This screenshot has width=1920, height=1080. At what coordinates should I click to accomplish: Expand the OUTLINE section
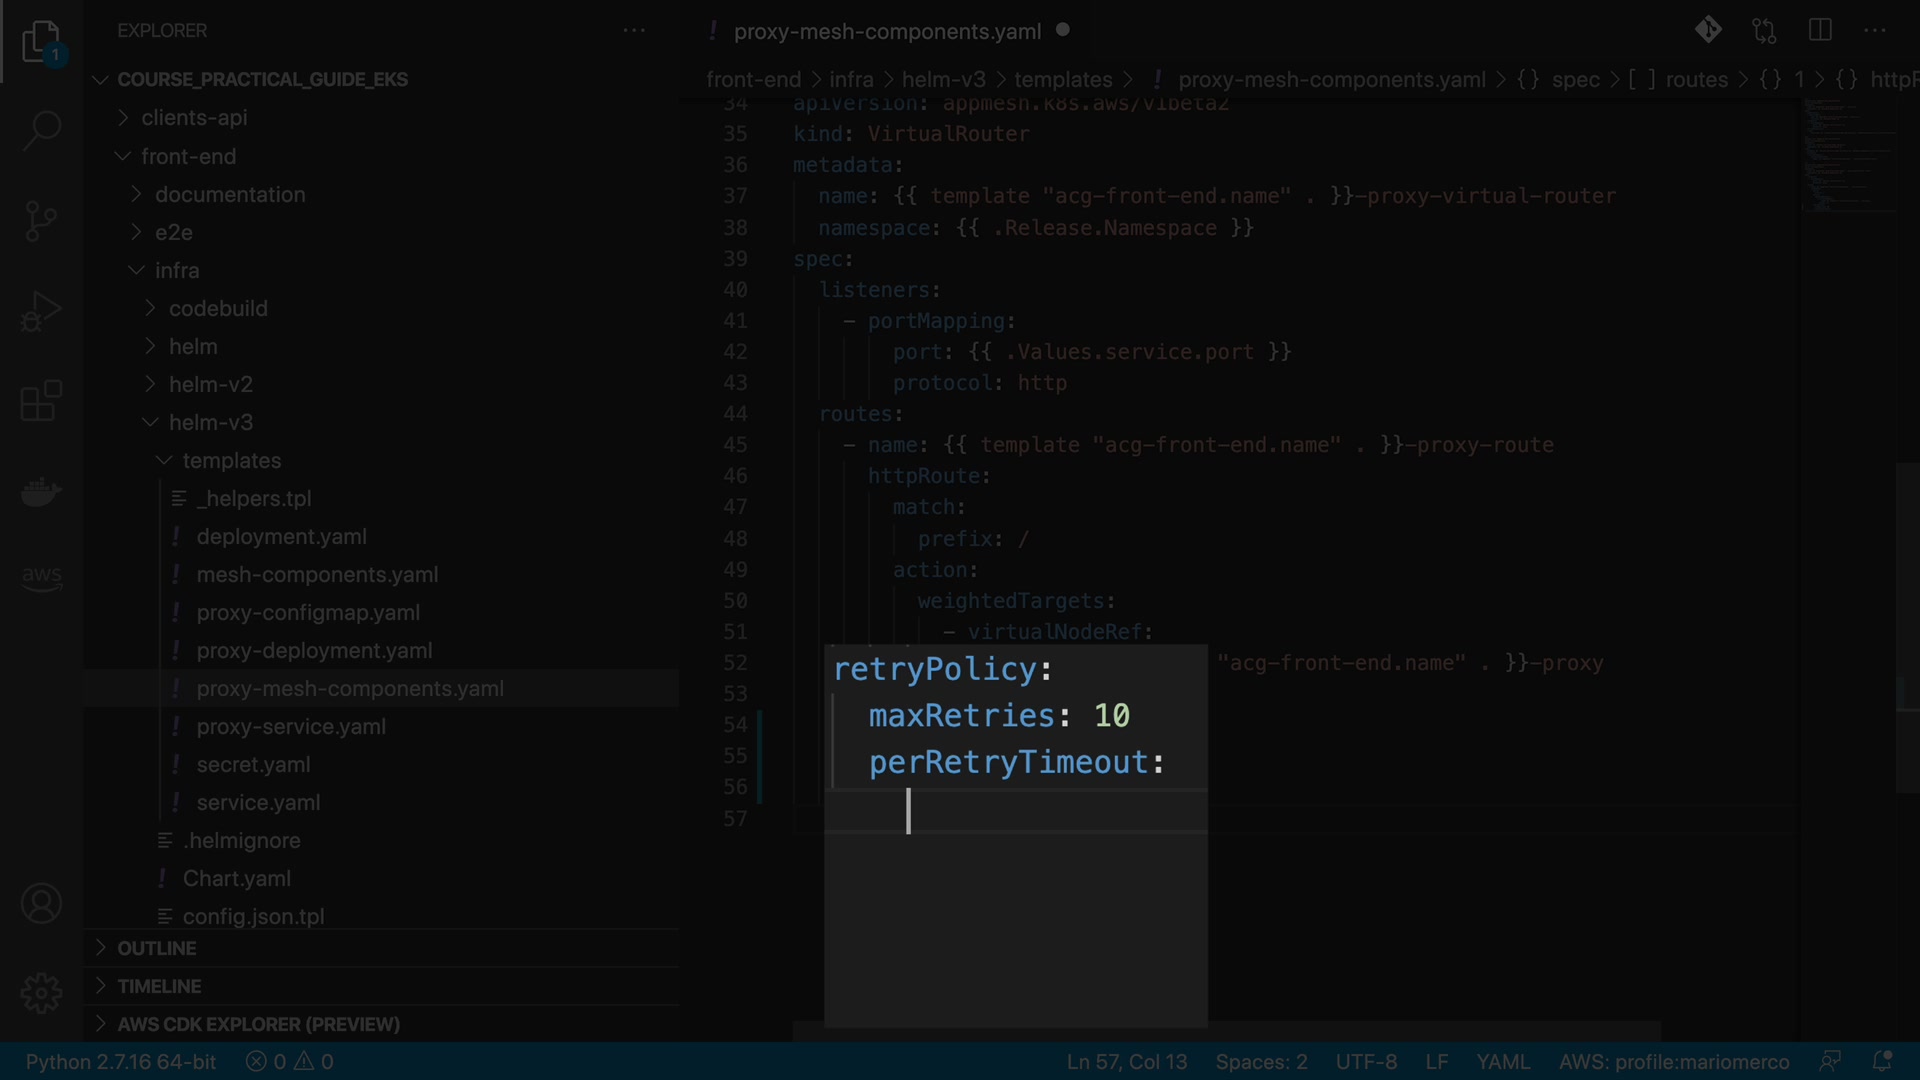[x=156, y=948]
